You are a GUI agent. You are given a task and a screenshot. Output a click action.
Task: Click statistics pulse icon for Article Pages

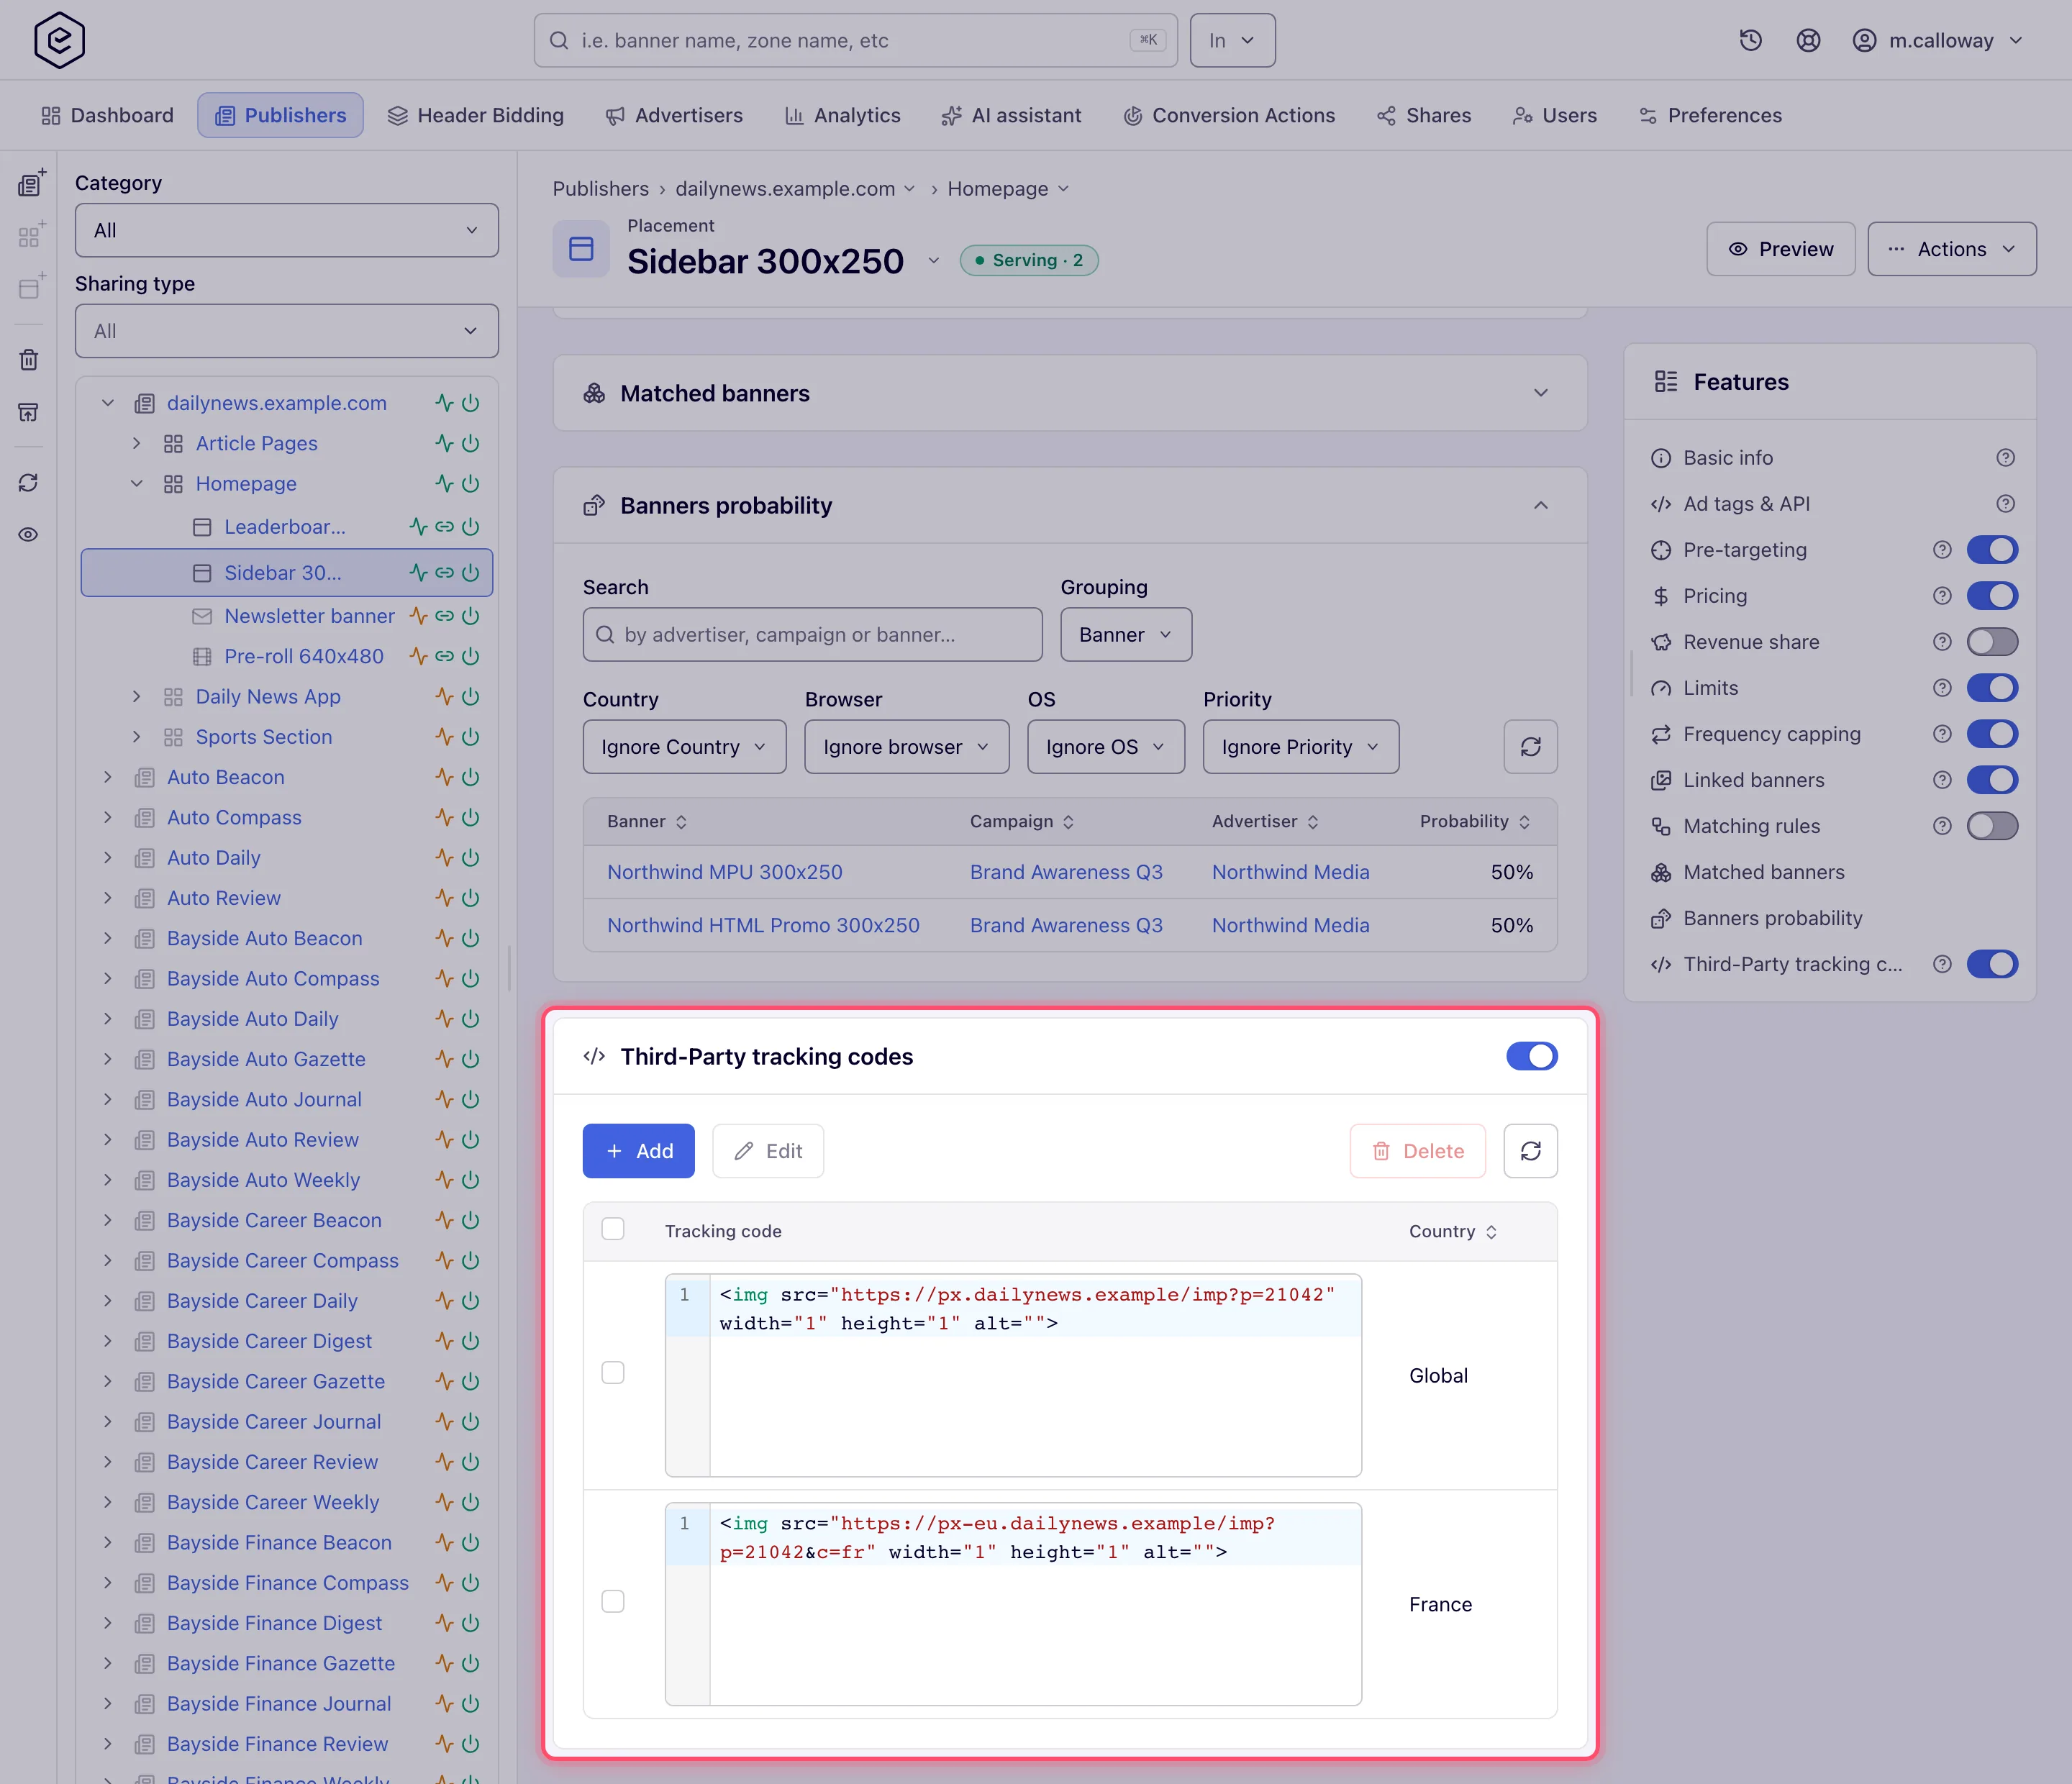pos(444,443)
